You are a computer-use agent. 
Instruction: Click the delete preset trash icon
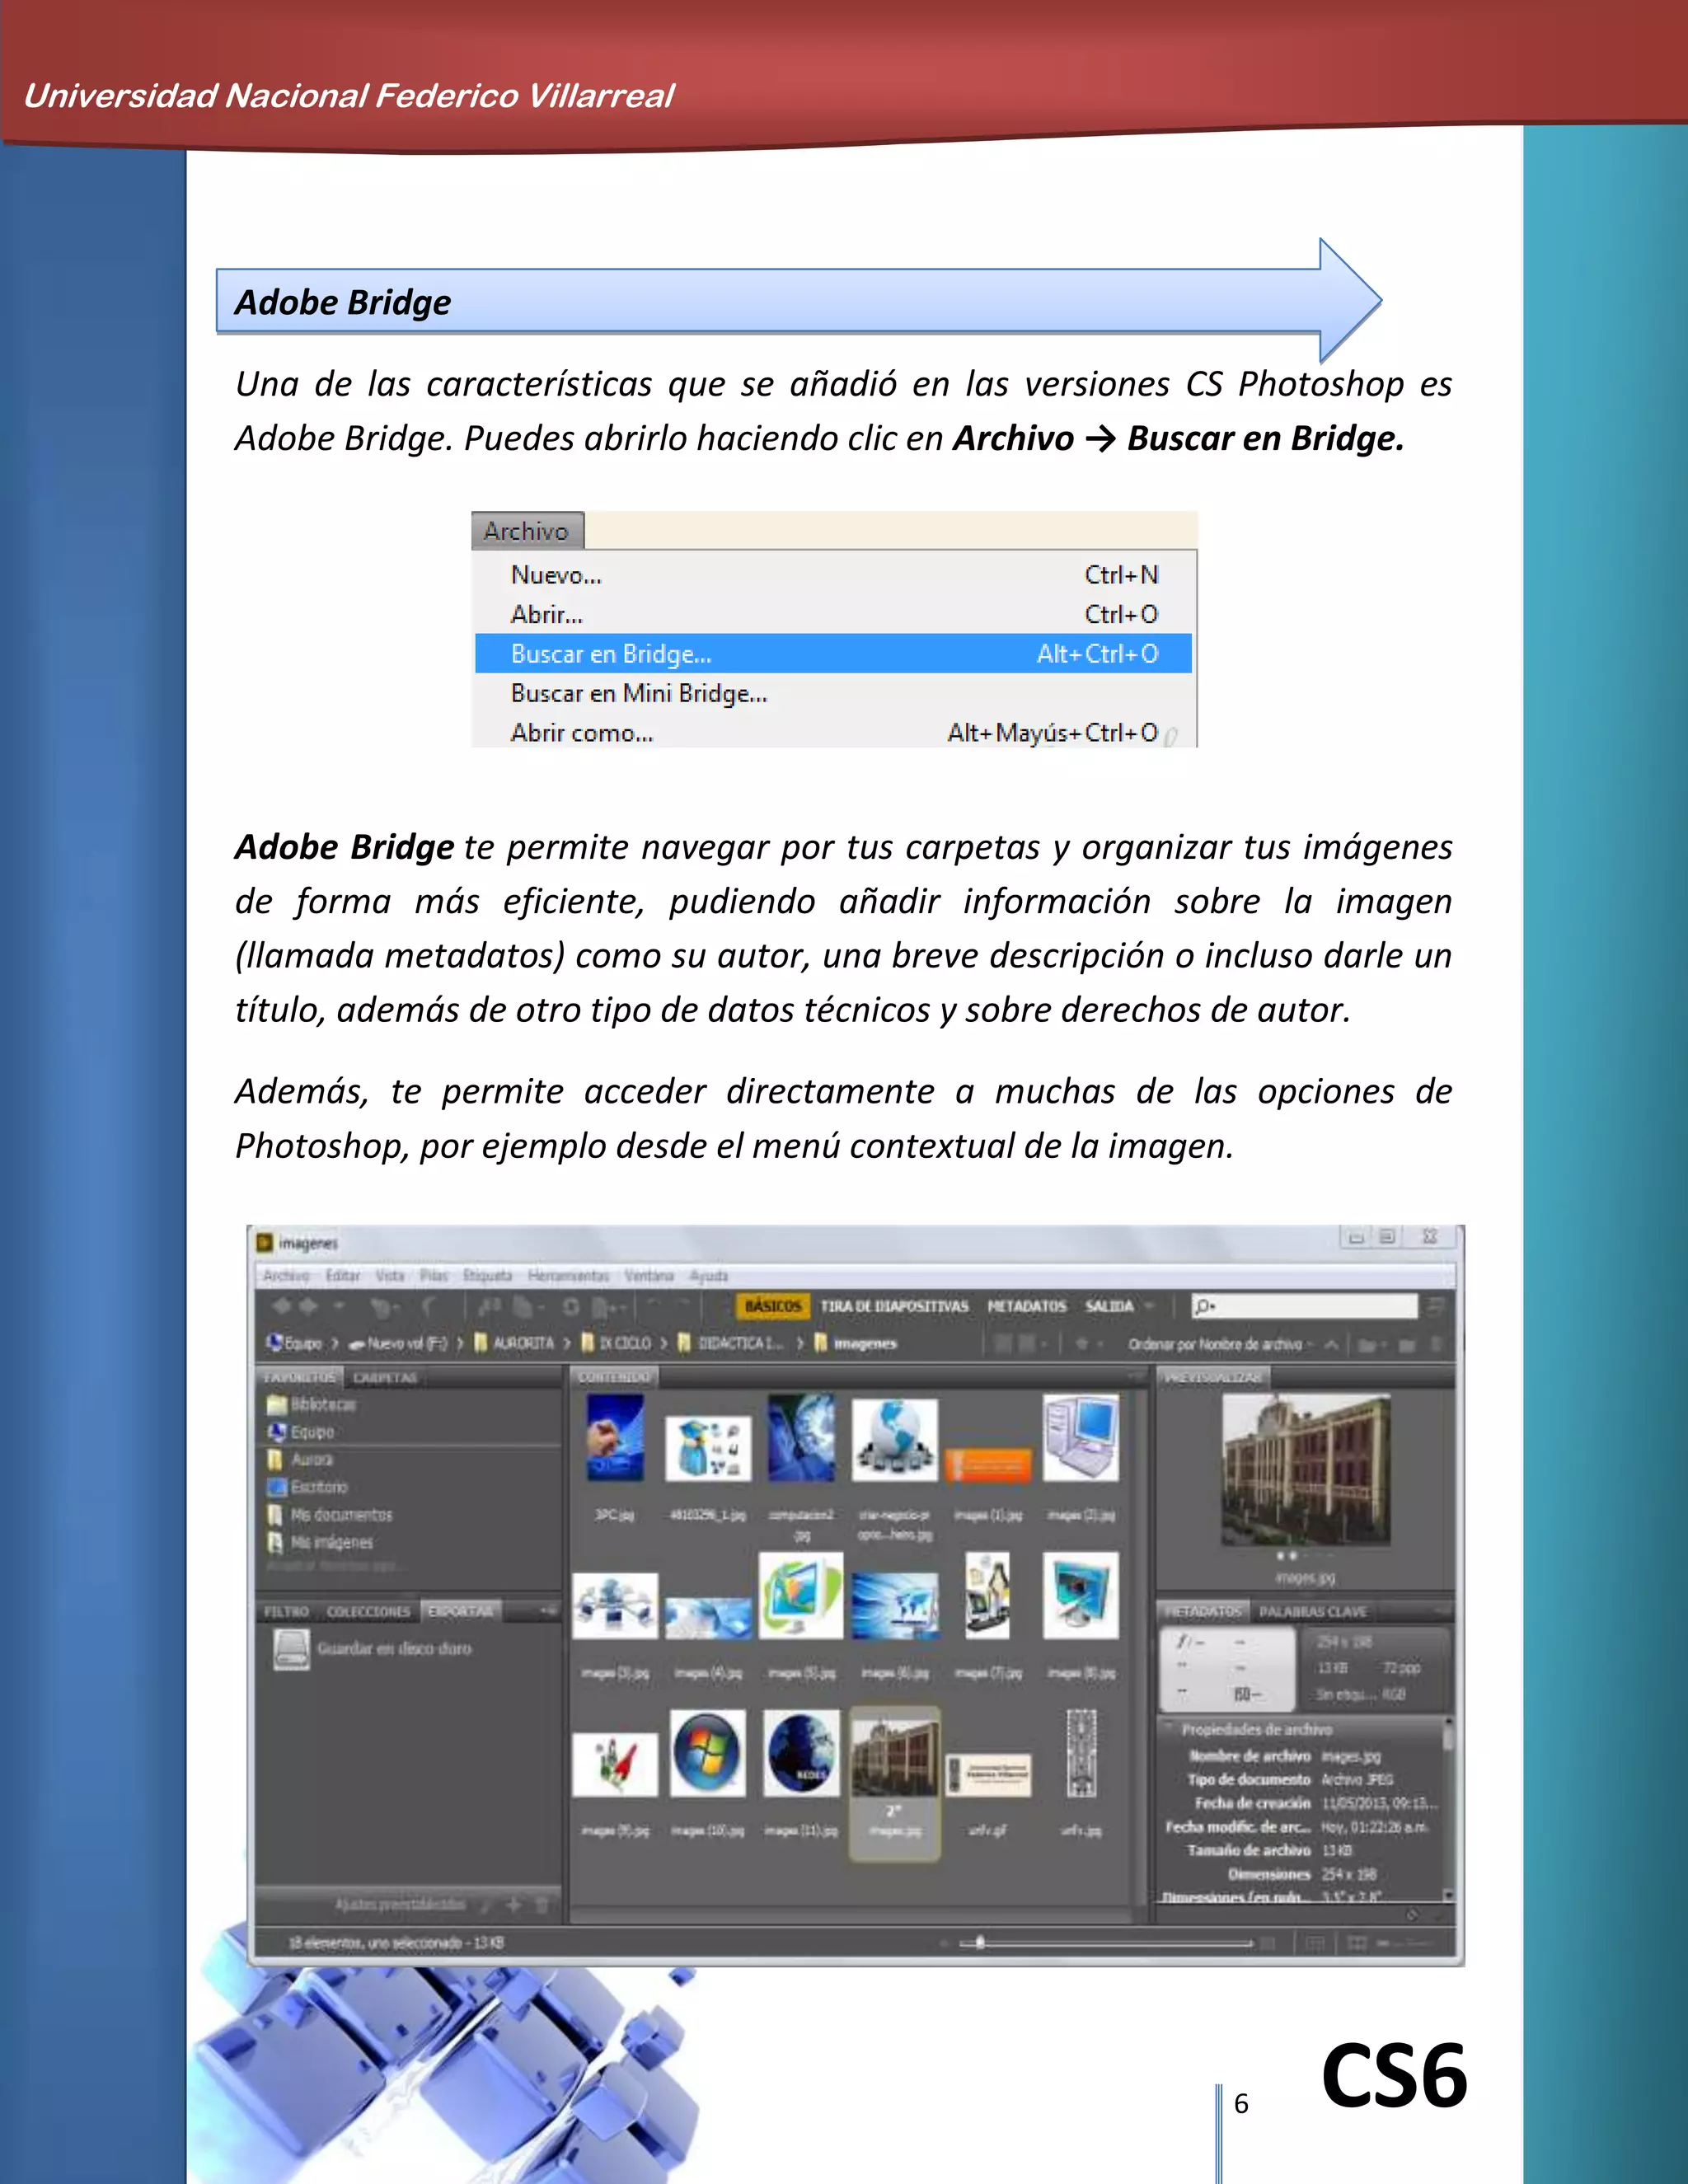tap(542, 1905)
